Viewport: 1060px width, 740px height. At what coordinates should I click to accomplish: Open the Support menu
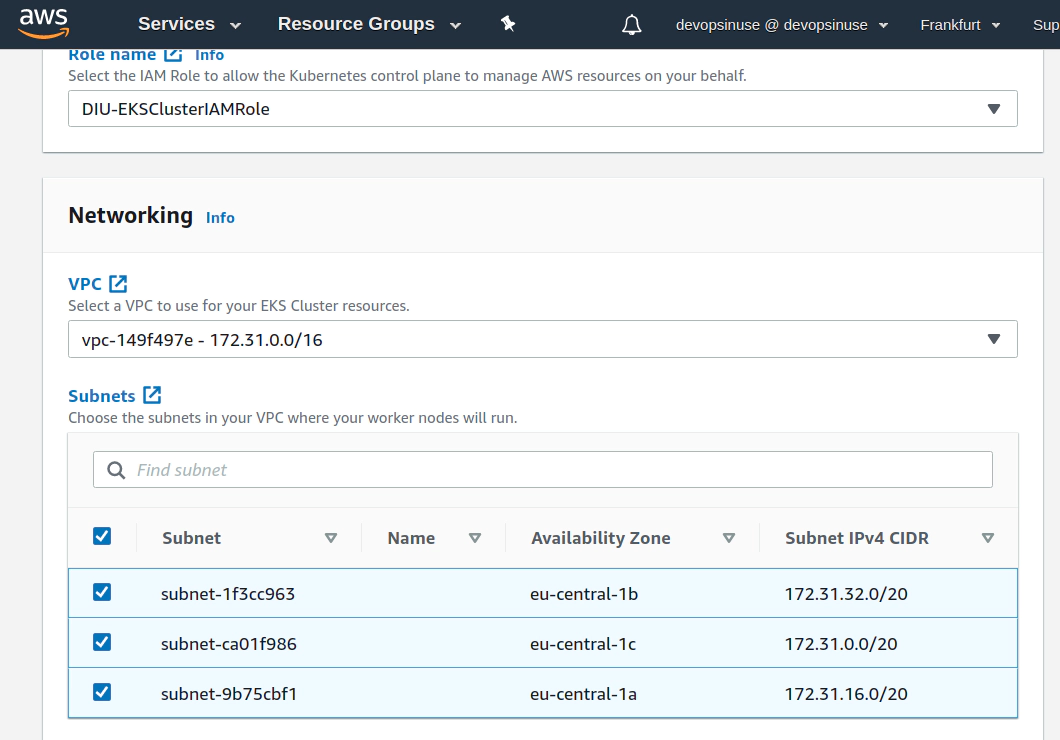[1046, 25]
